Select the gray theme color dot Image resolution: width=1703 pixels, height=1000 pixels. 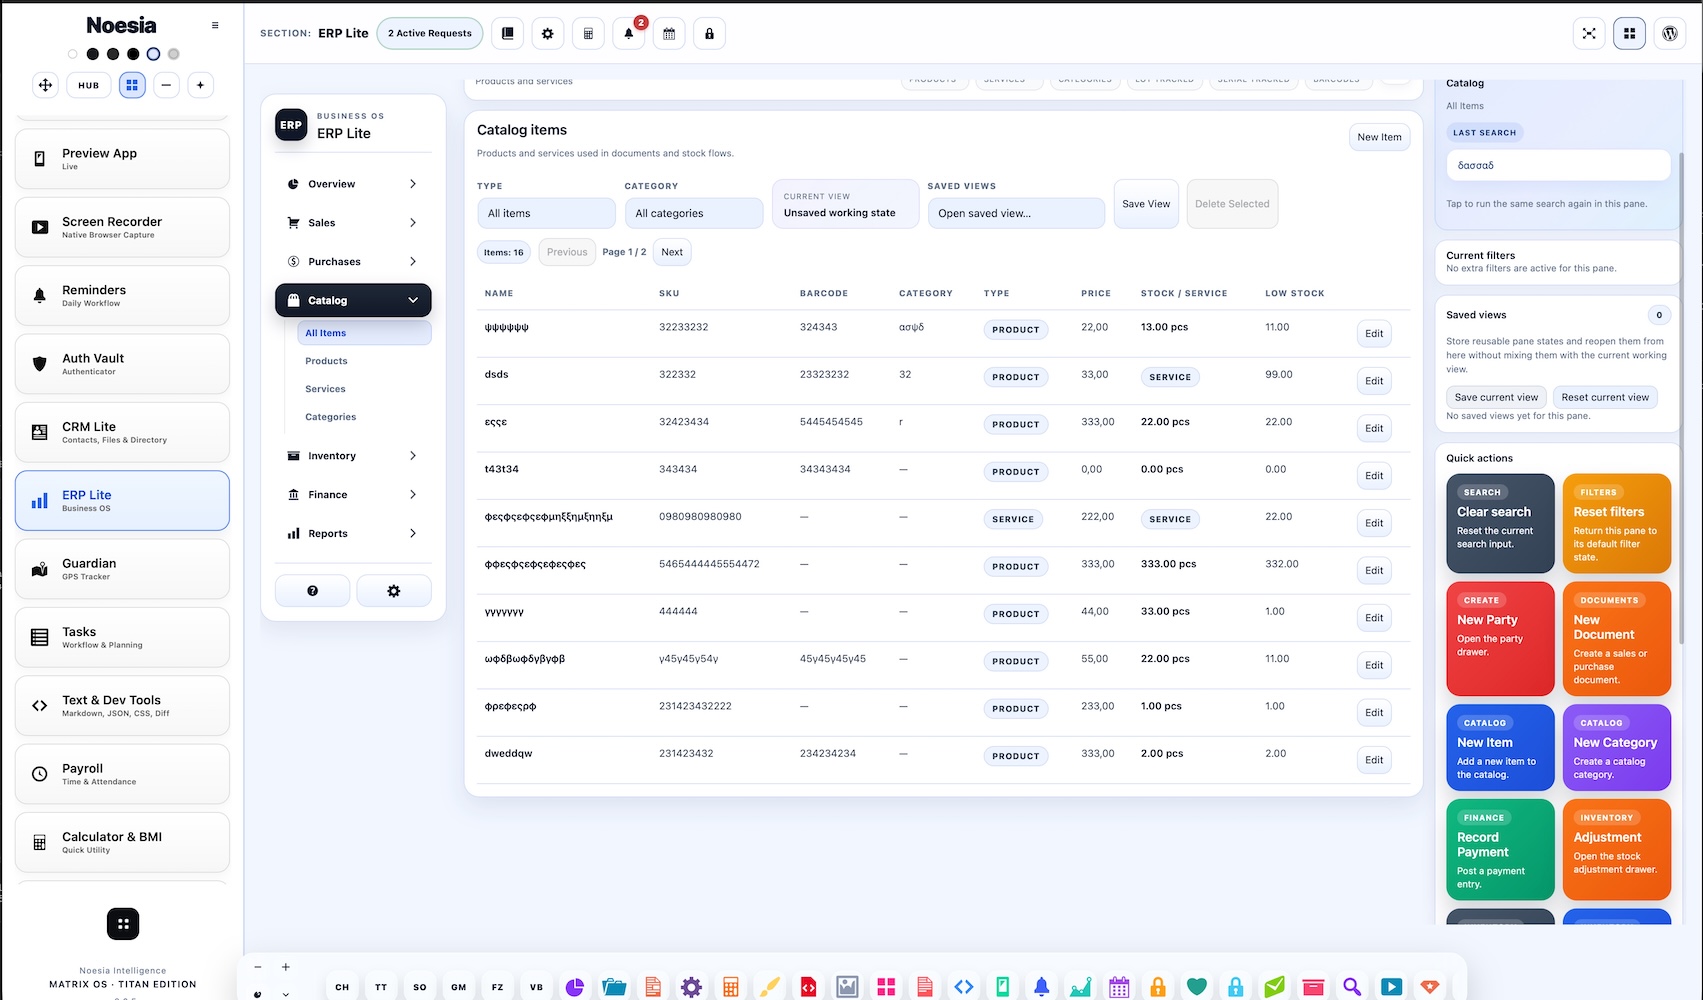173,54
